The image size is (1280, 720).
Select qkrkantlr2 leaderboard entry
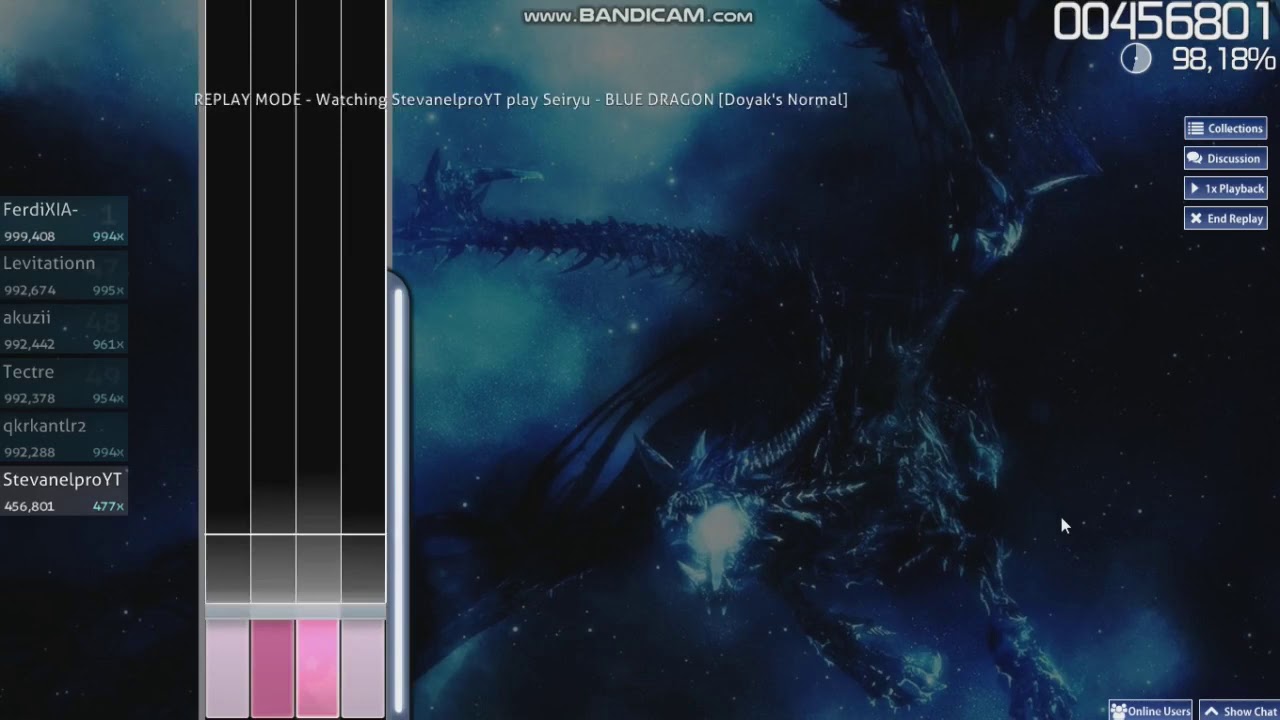[64, 438]
